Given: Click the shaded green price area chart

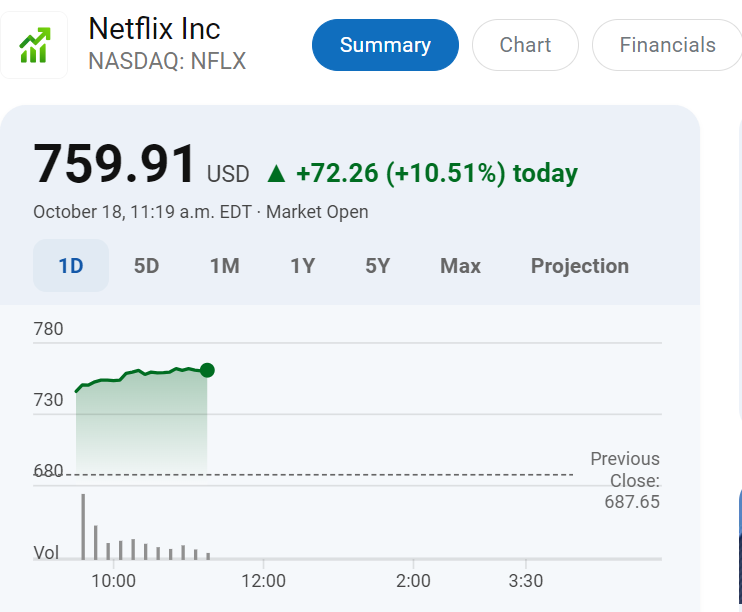Looking at the screenshot, I should [x=140, y=420].
